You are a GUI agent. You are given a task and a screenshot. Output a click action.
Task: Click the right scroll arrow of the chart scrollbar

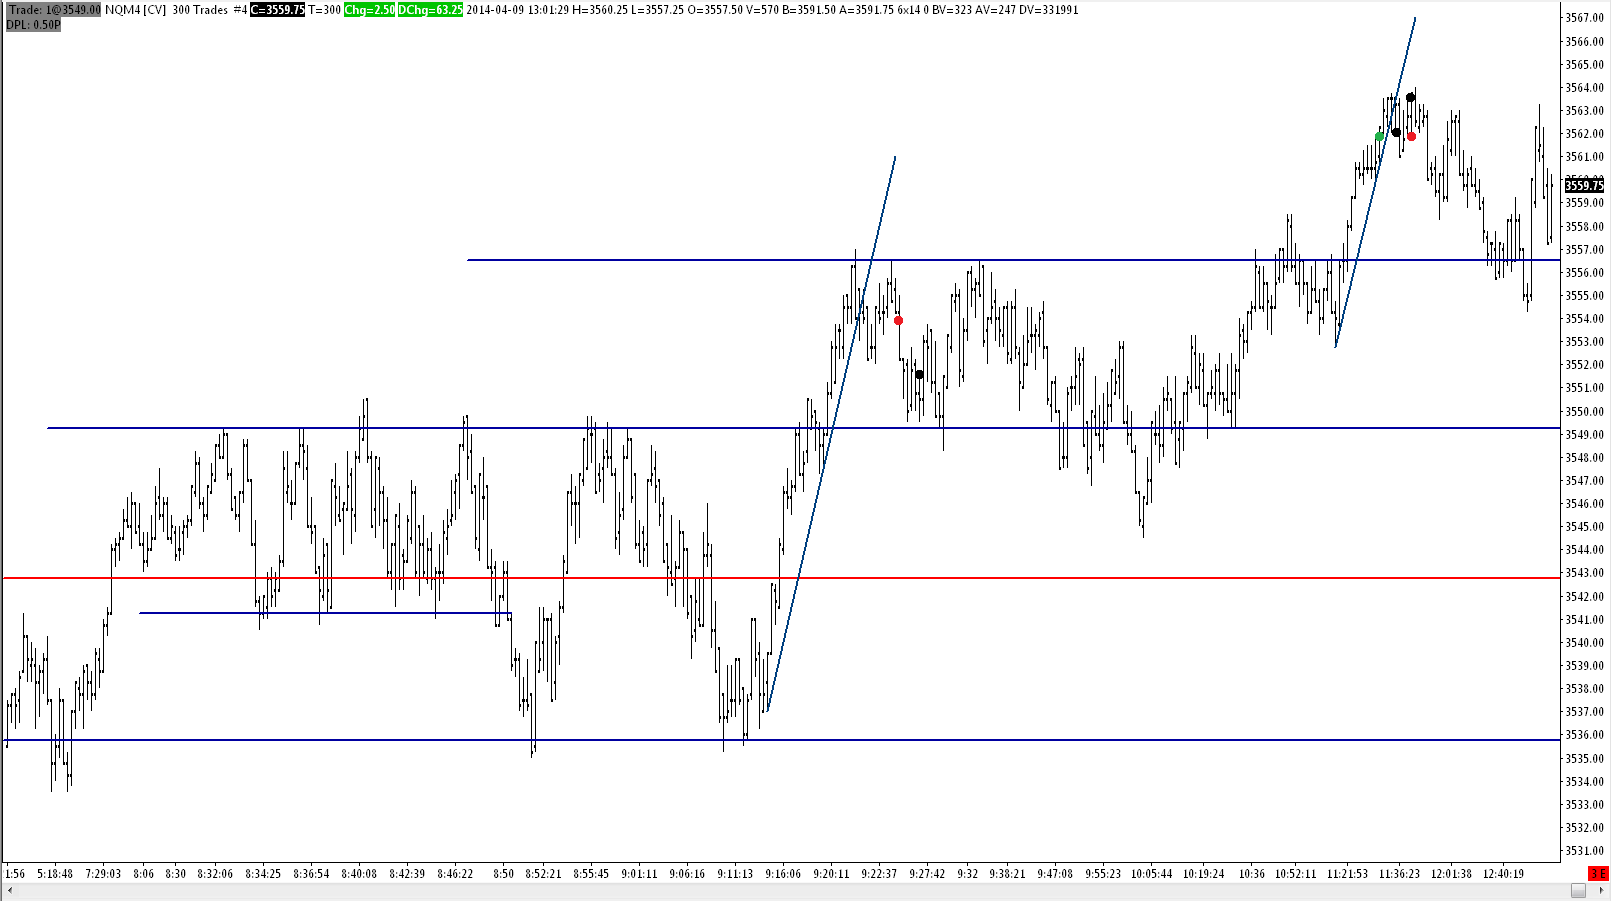[x=1601, y=890]
